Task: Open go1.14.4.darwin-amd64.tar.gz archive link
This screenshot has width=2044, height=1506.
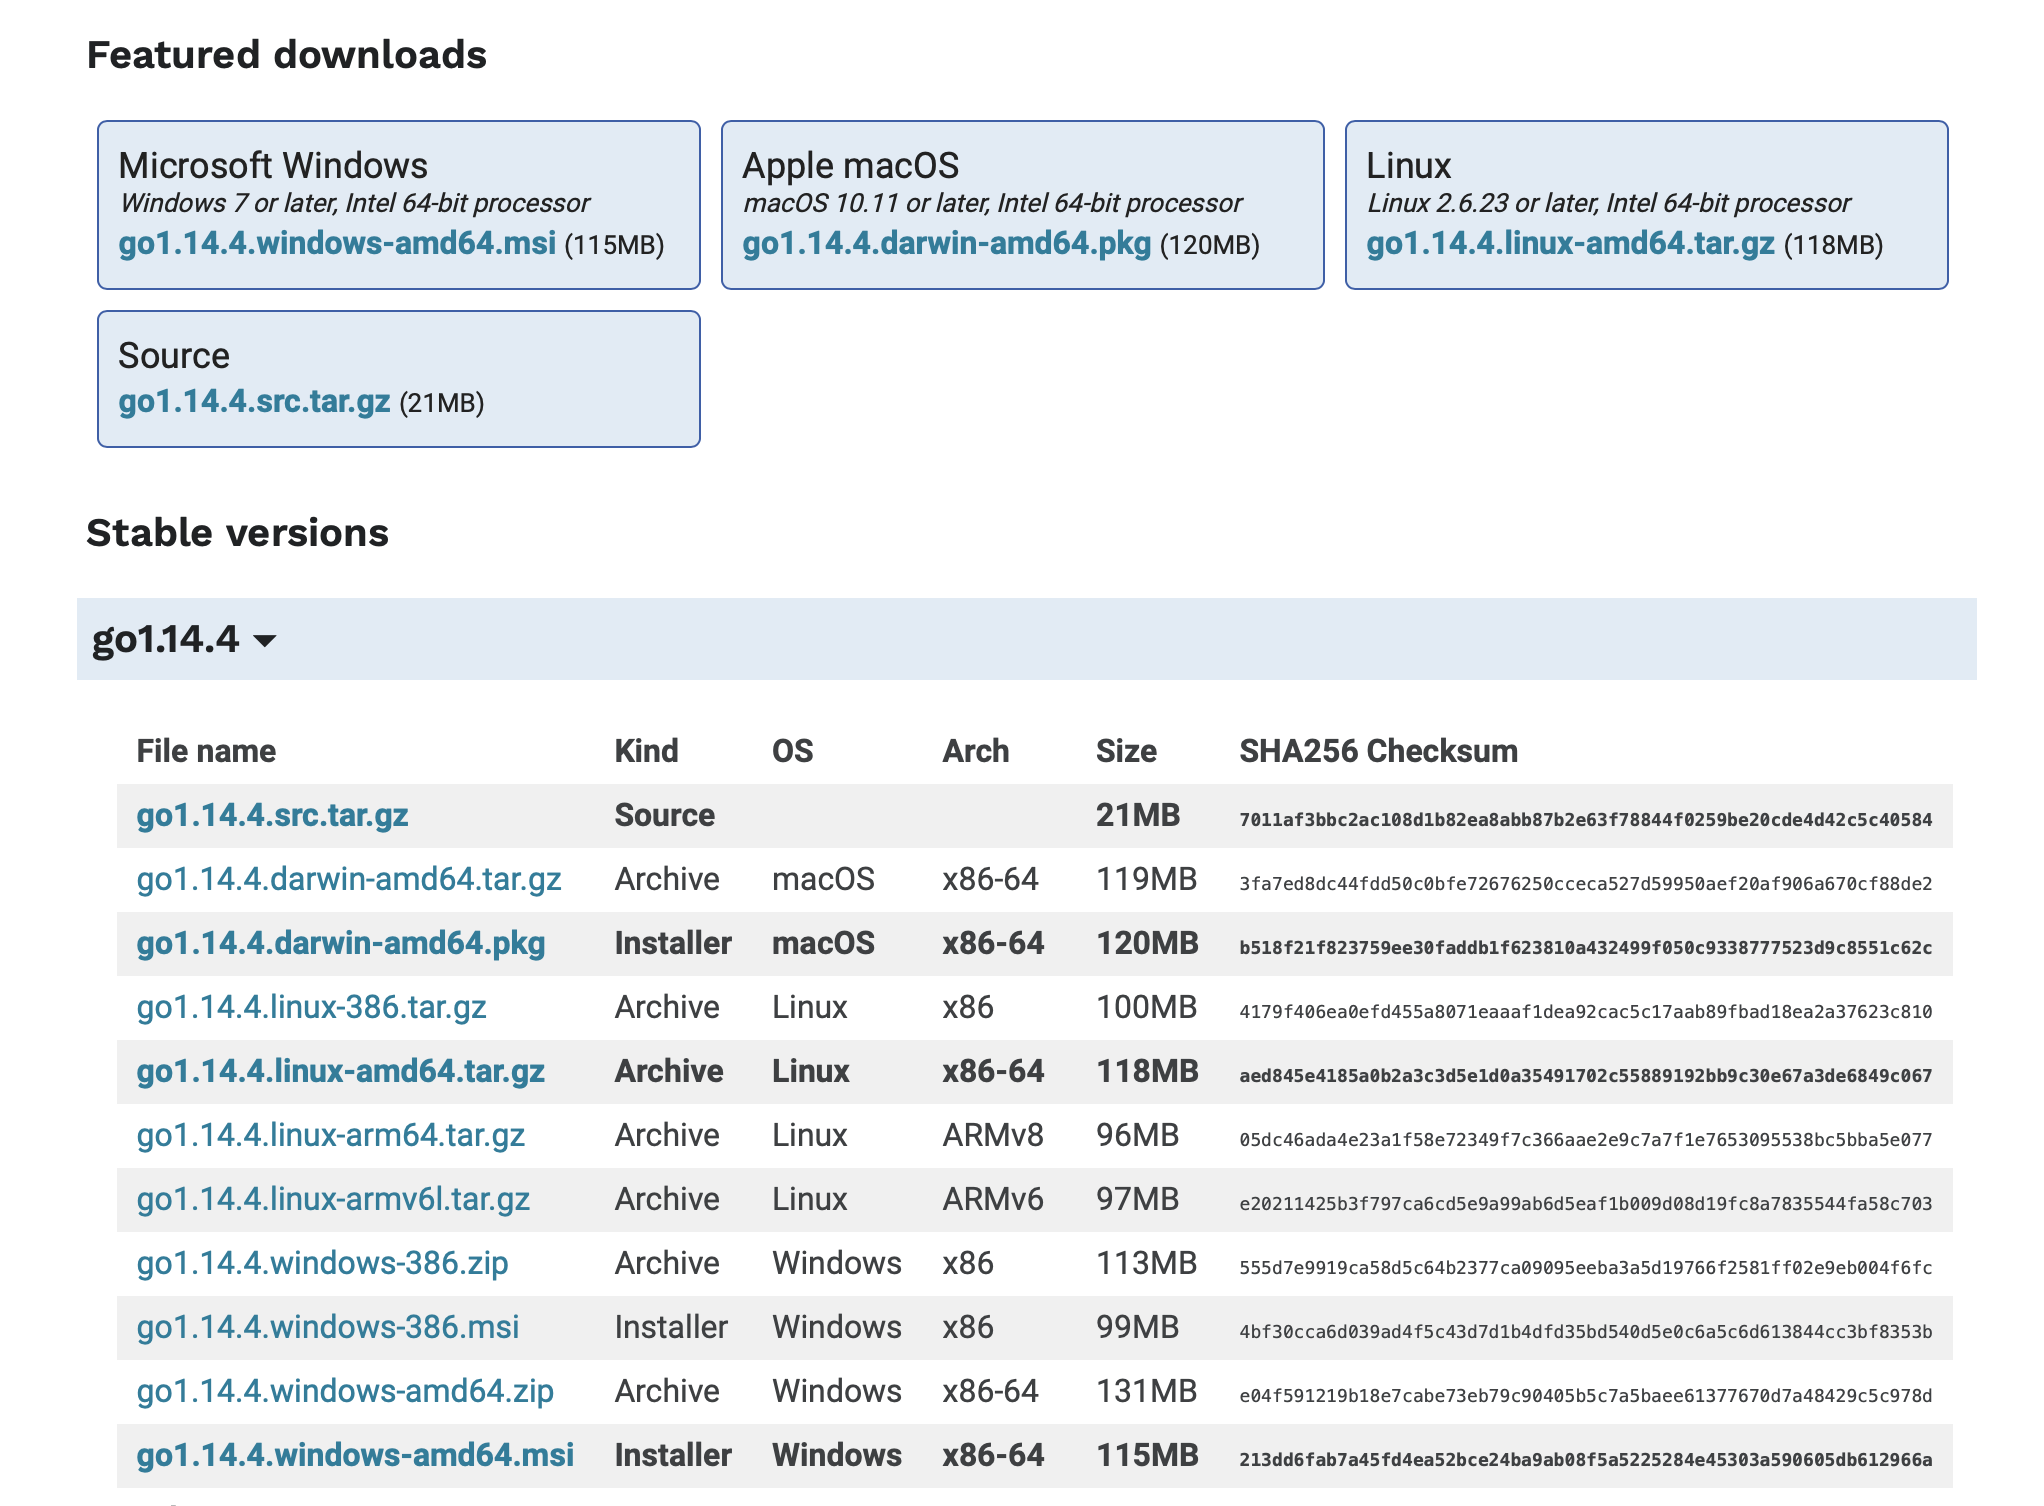Action: [348, 879]
